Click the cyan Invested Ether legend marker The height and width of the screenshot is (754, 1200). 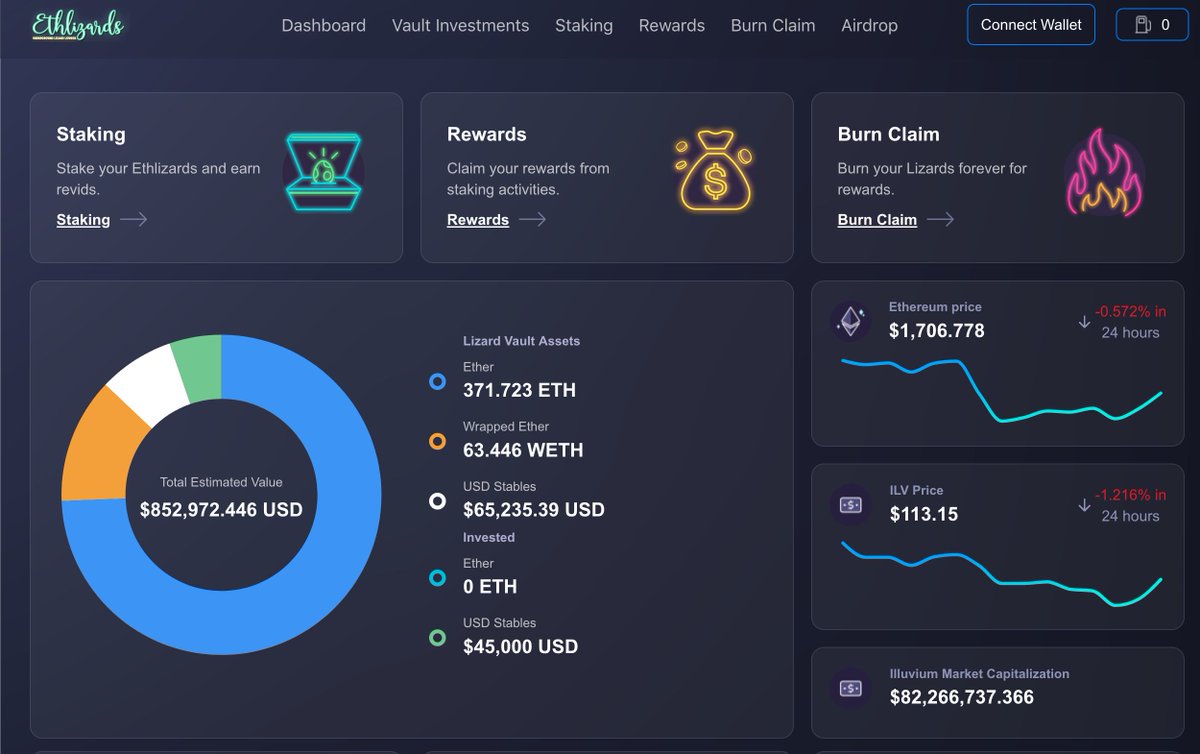(437, 577)
